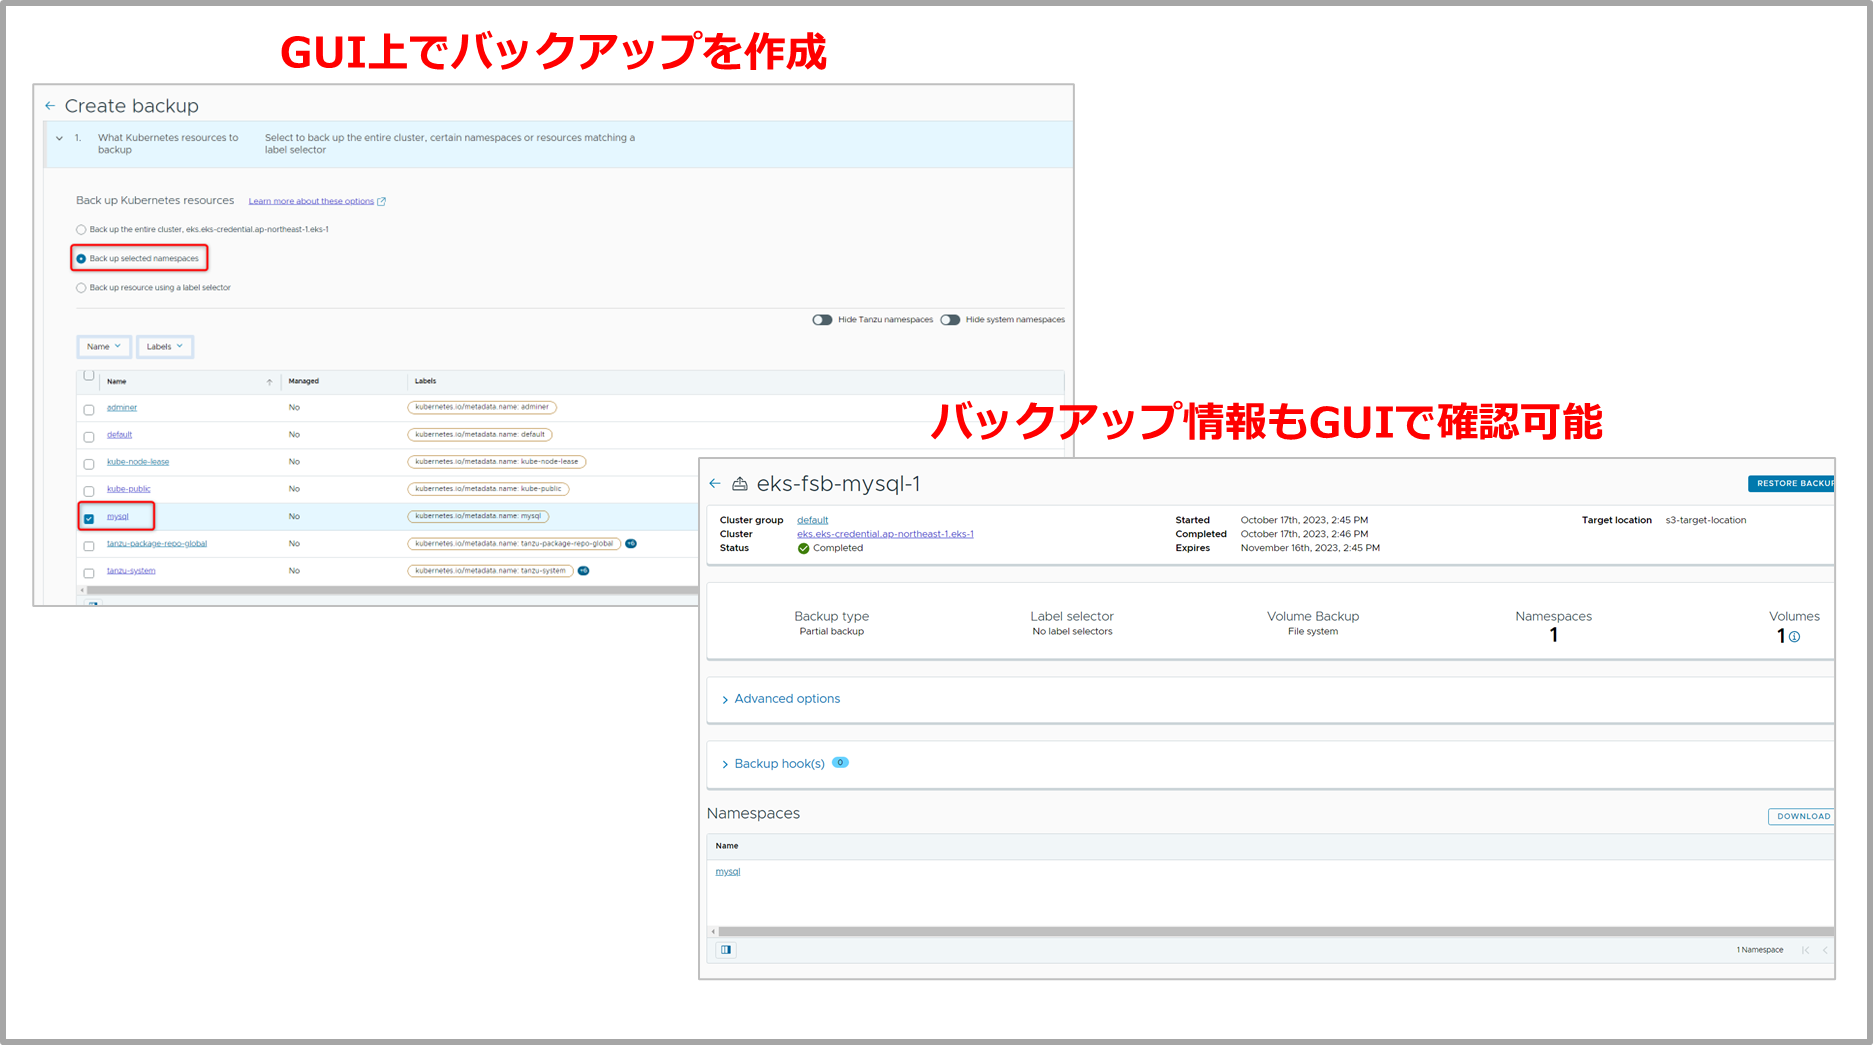Open the Name filter dropdown
1873x1045 pixels.
(x=103, y=347)
